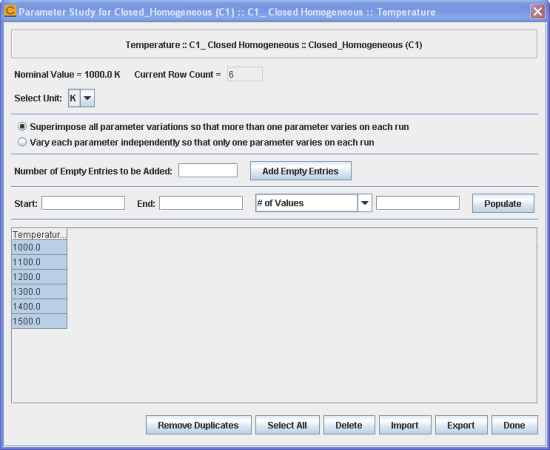Click Remove Duplicates button
This screenshot has width=550, height=450.
(x=199, y=425)
